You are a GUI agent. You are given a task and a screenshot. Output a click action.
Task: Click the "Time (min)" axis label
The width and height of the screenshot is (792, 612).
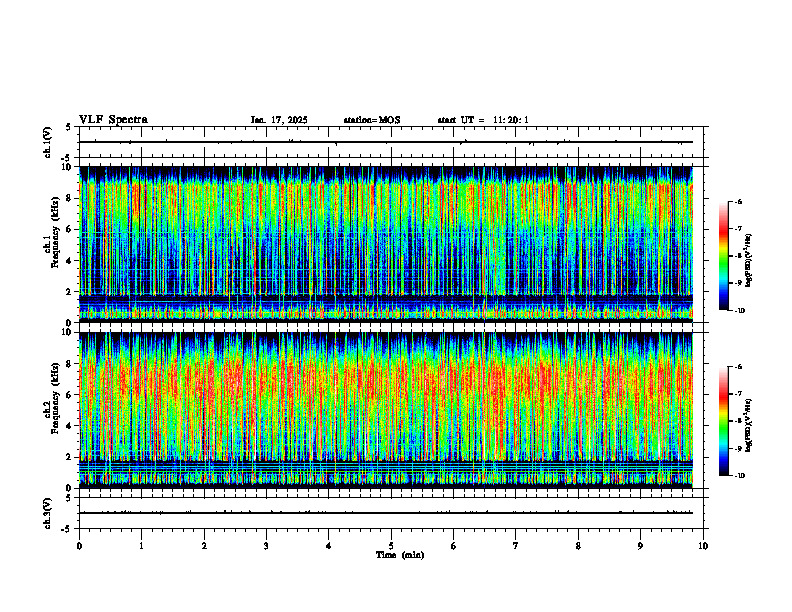(400, 555)
